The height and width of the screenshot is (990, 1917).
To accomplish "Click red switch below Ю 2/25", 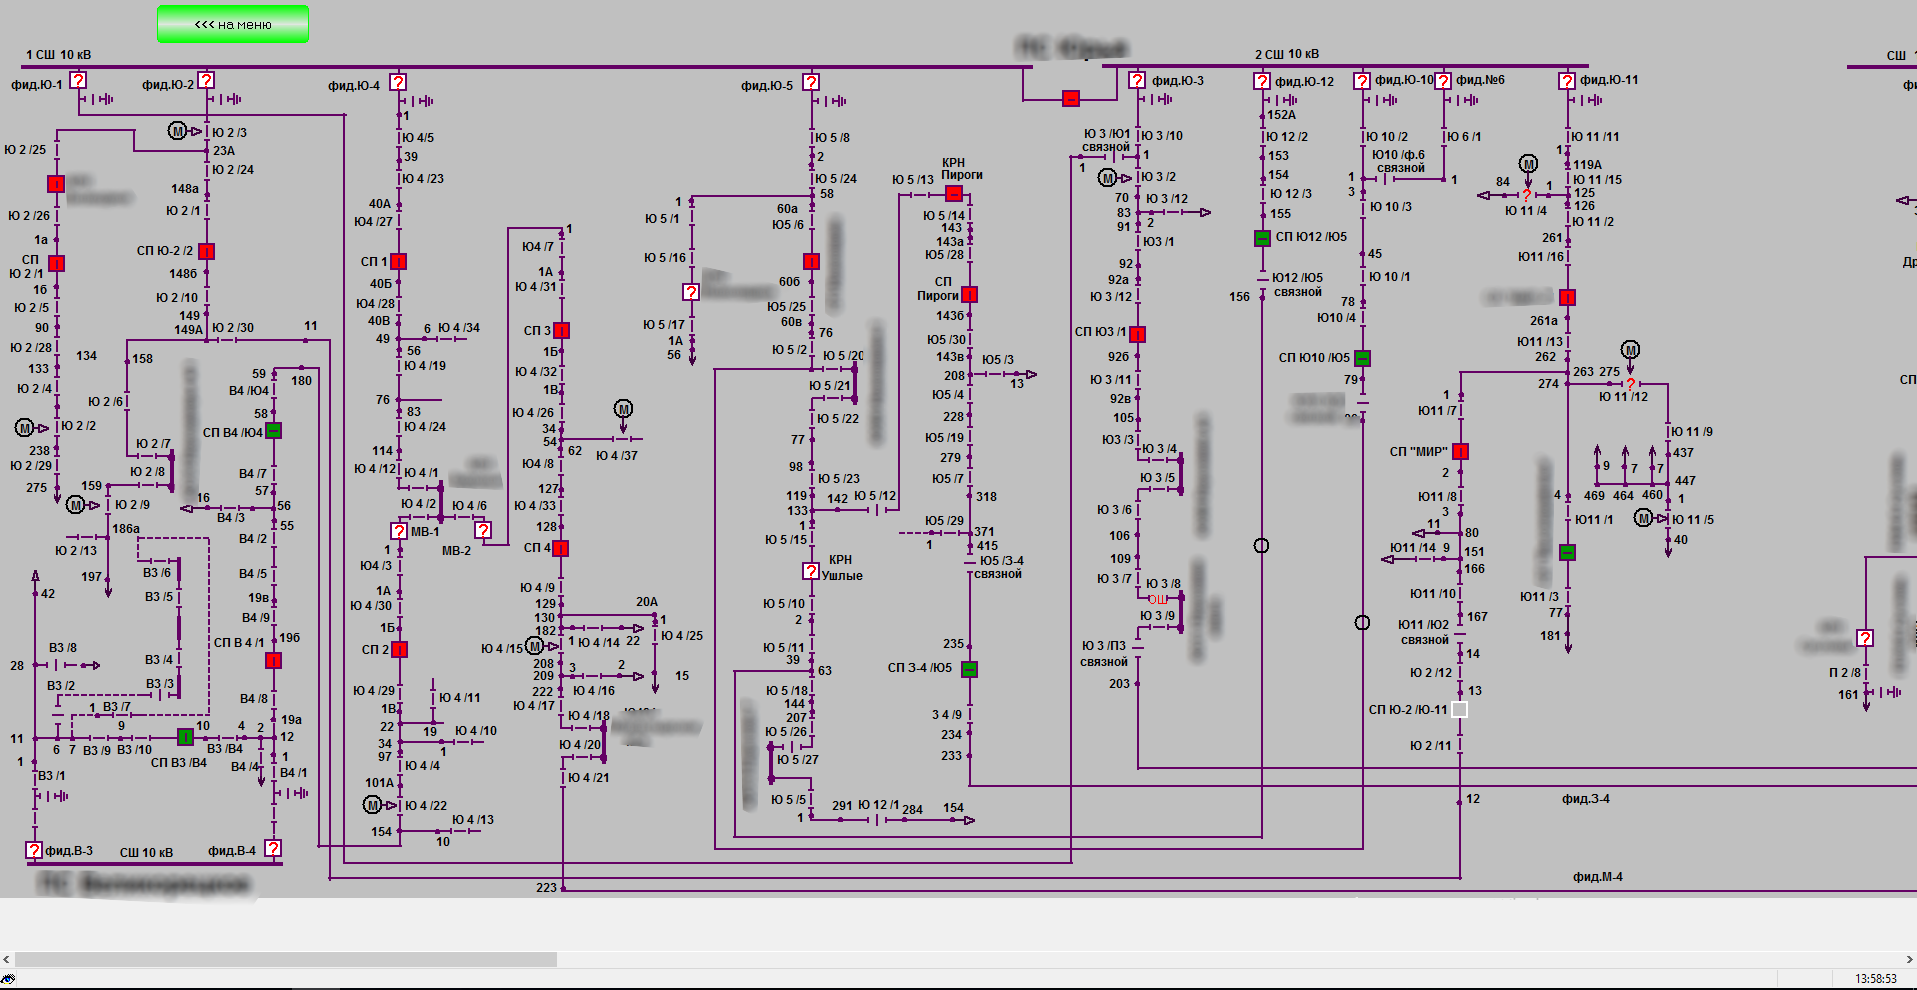I will tap(56, 184).
